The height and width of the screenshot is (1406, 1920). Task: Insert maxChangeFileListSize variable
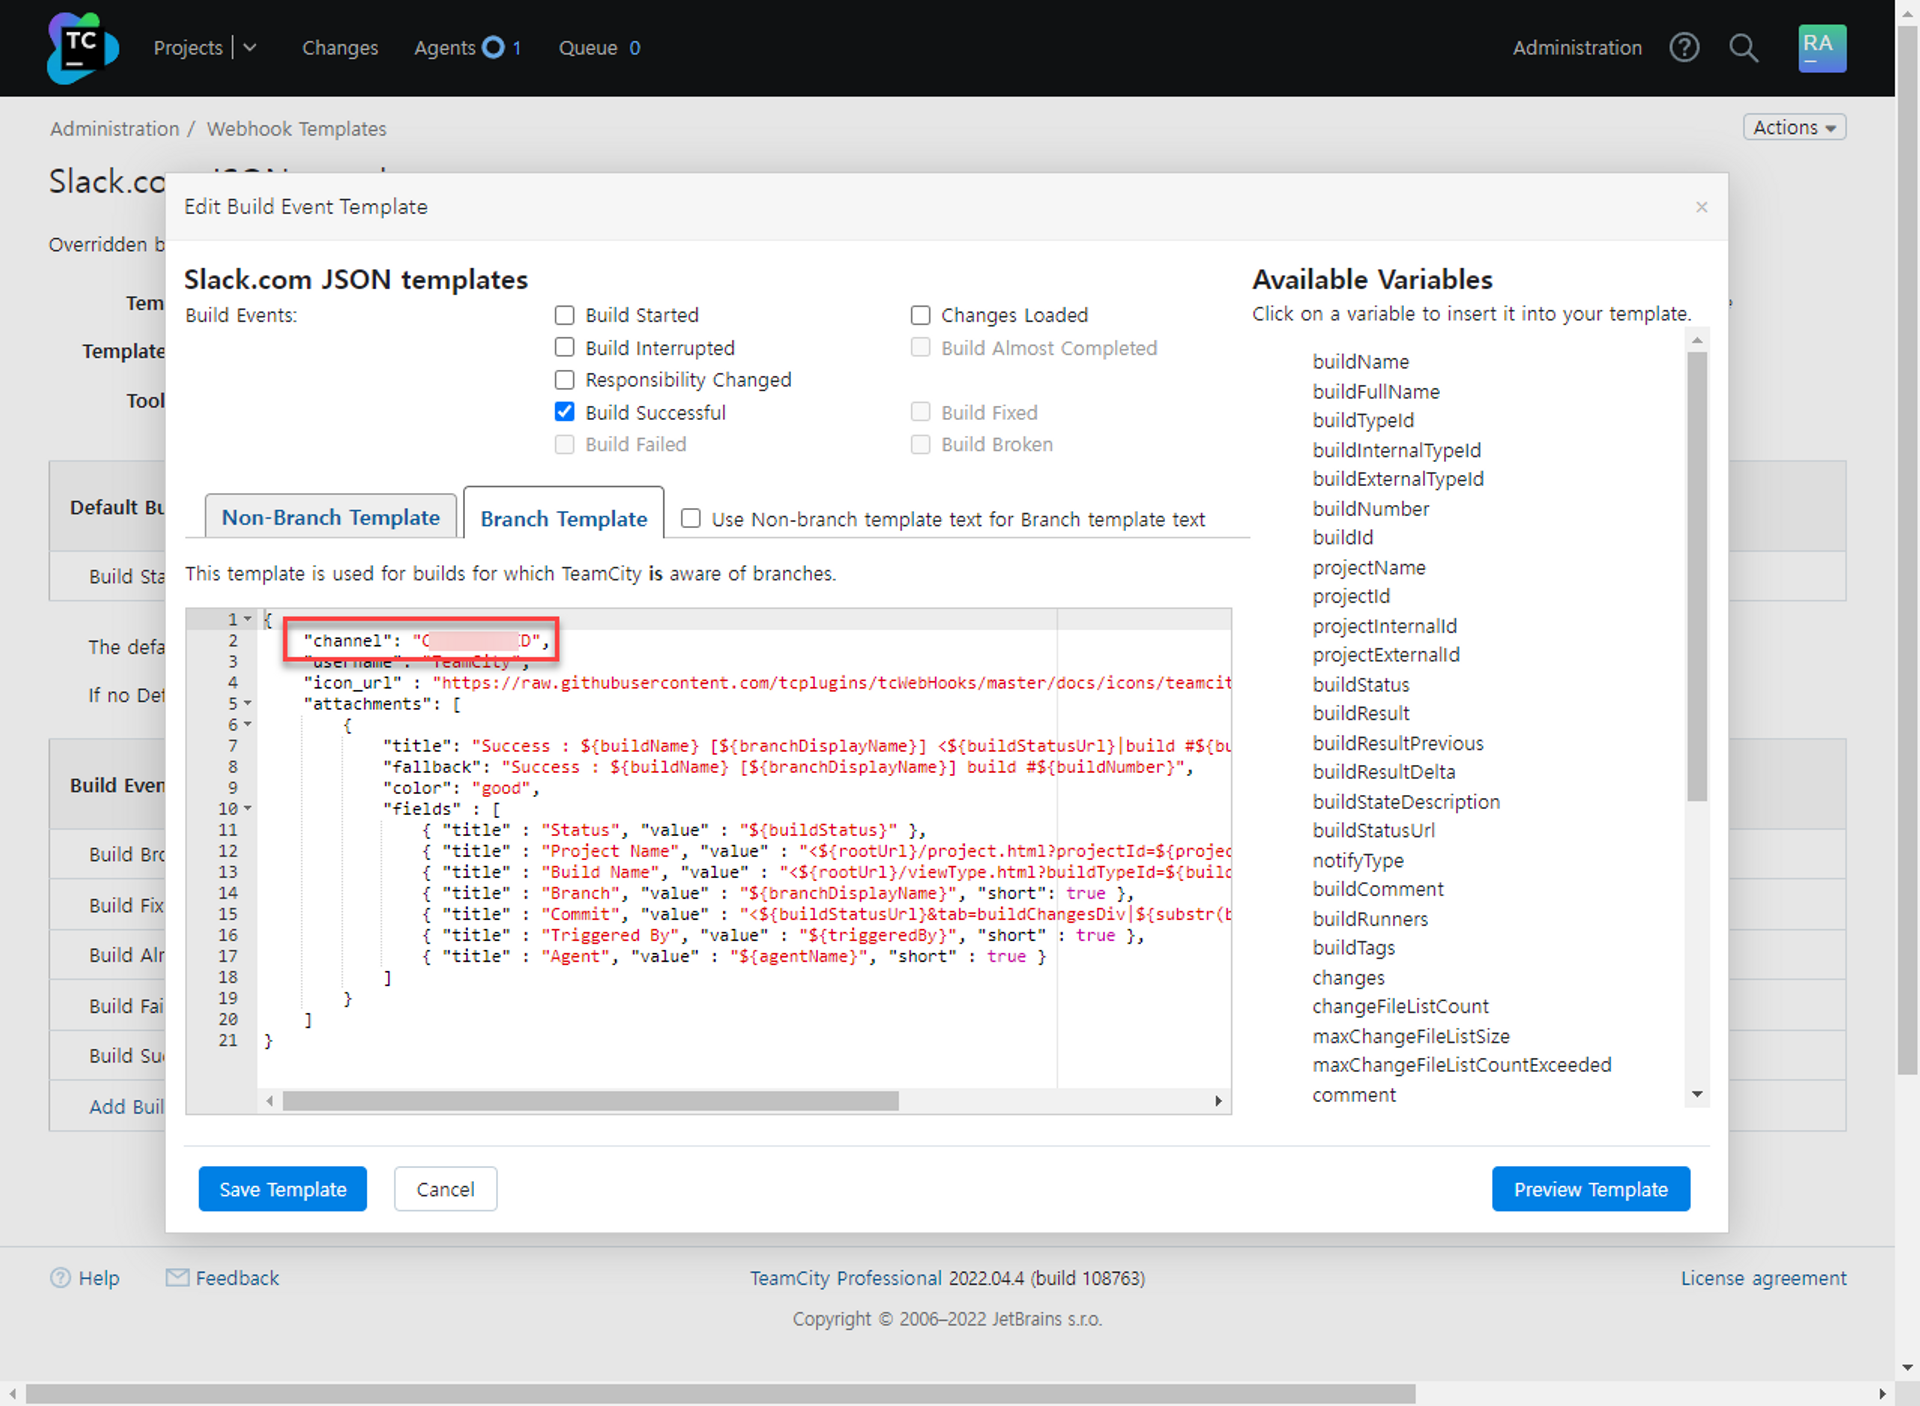pos(1410,1036)
